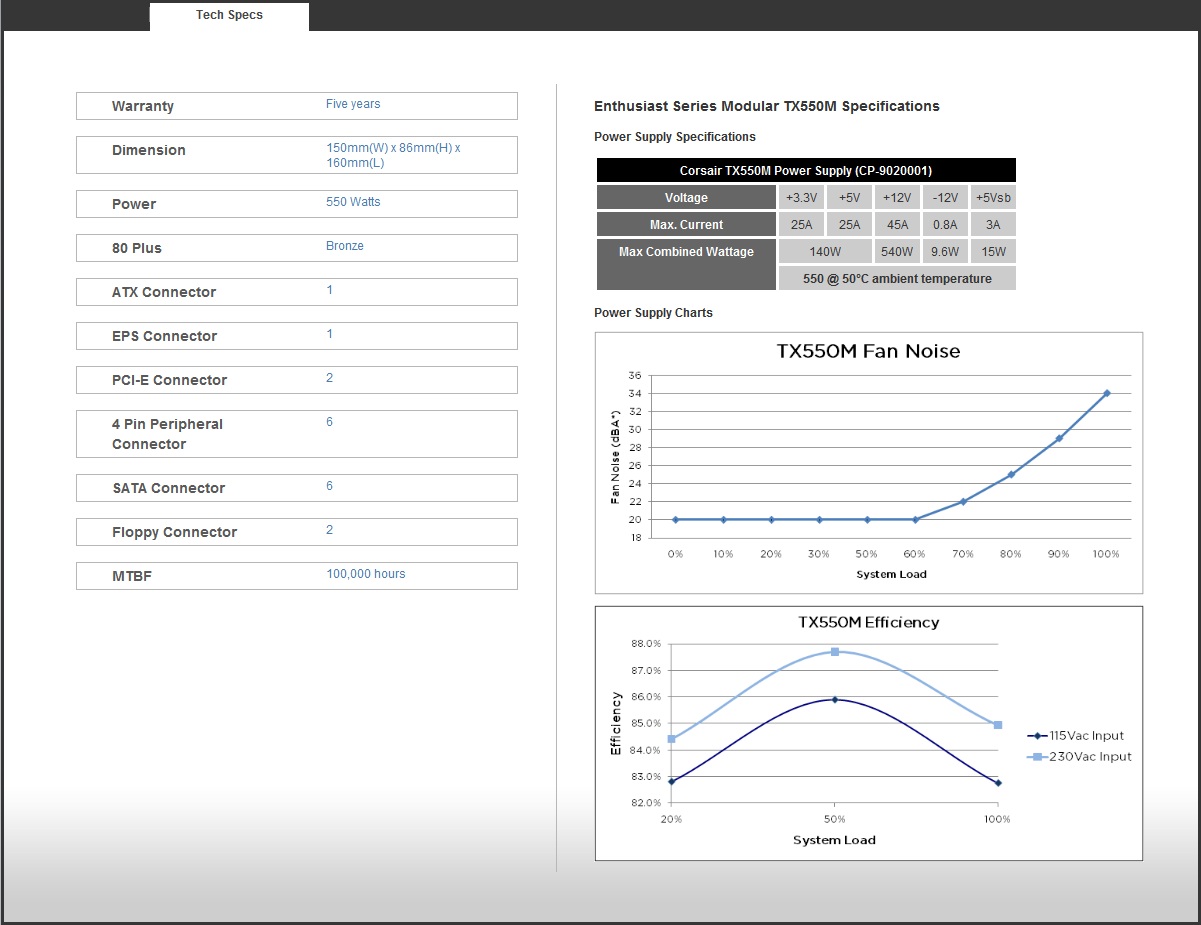This screenshot has width=1201, height=925.
Task: Click the Enthusiast Series Modular TX550M Specifications heading
Action: [767, 106]
